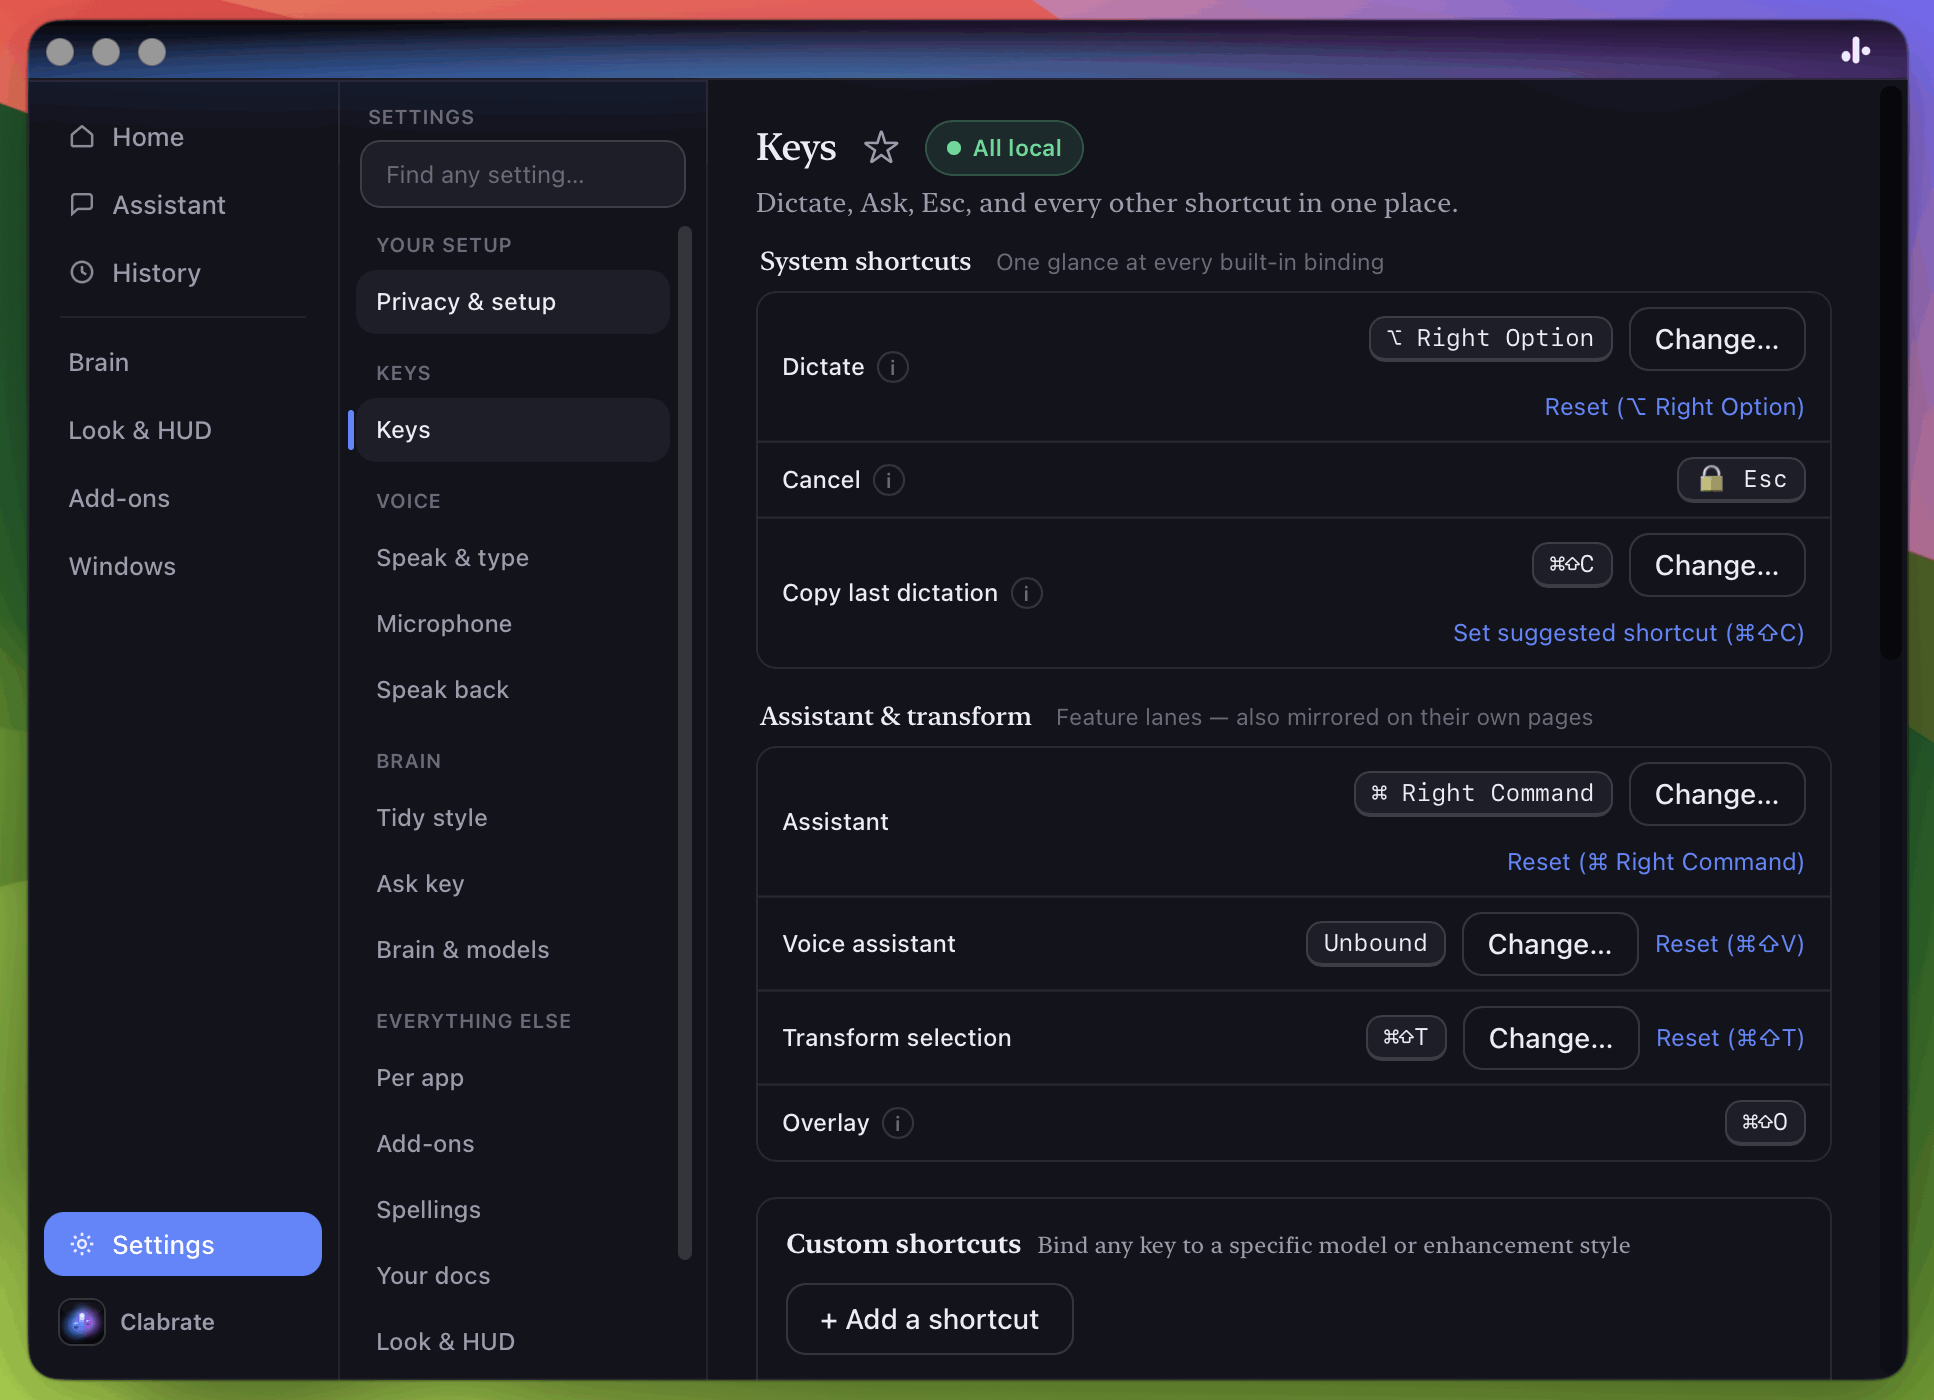Change the Assistant shortcut

click(1717, 794)
